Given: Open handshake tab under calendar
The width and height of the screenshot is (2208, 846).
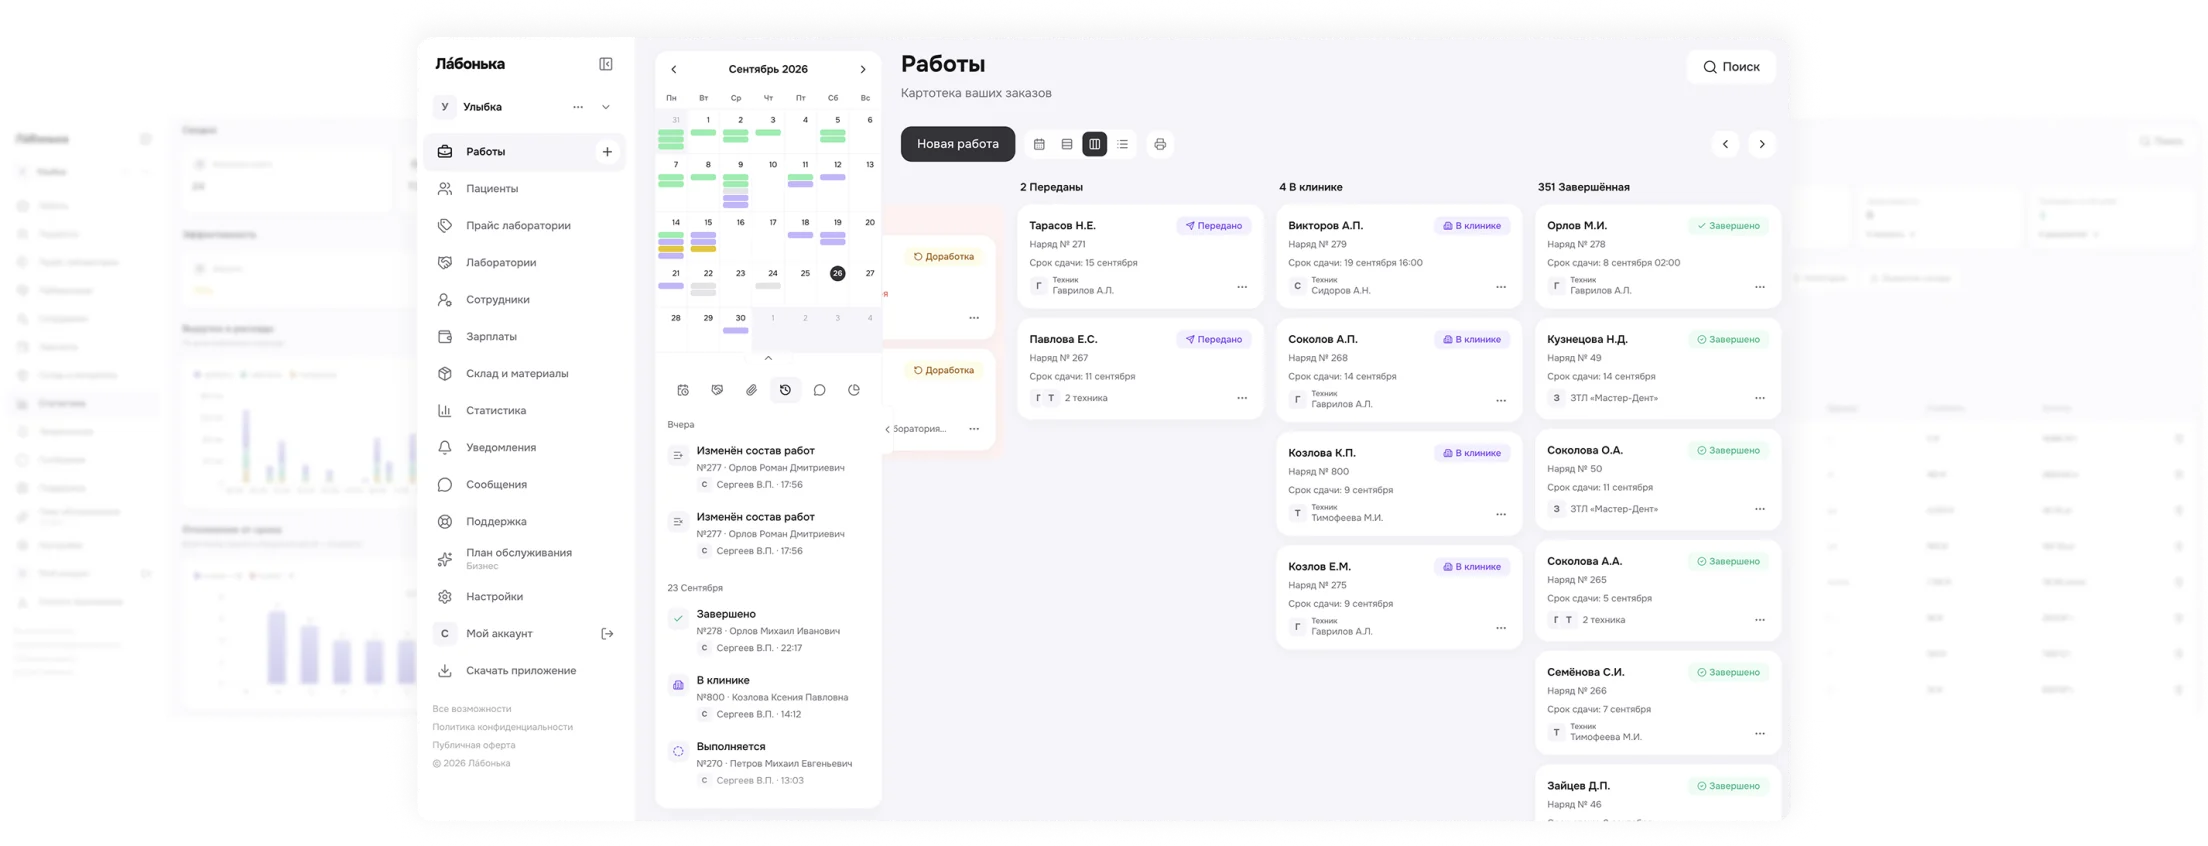Looking at the screenshot, I should pyautogui.click(x=717, y=390).
